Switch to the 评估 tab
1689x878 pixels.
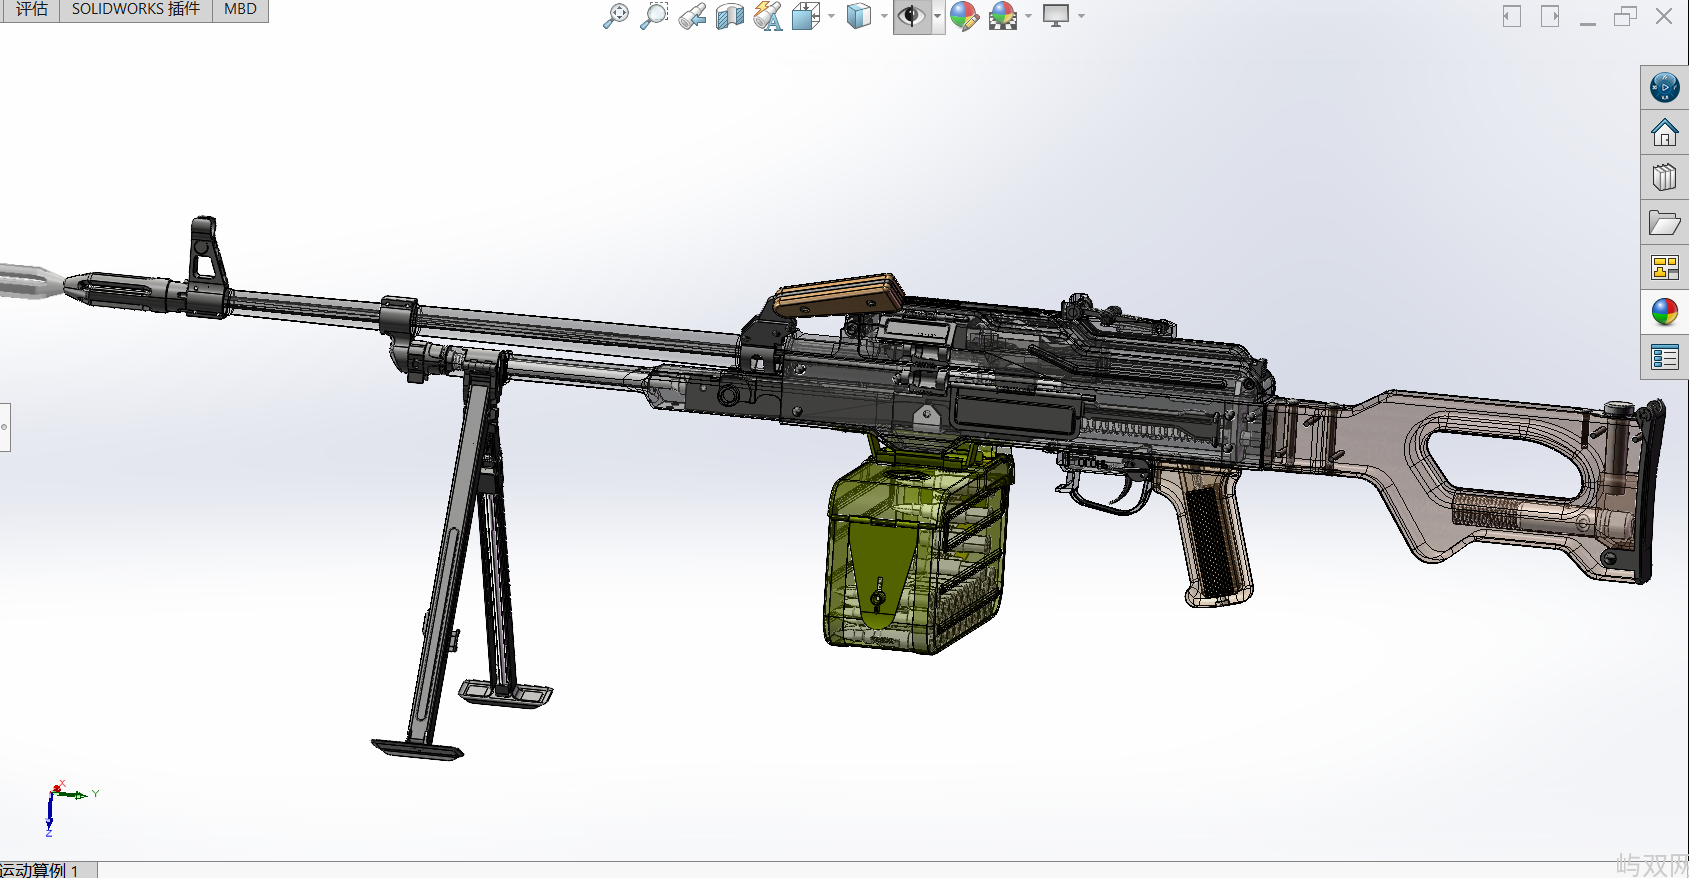[31, 9]
